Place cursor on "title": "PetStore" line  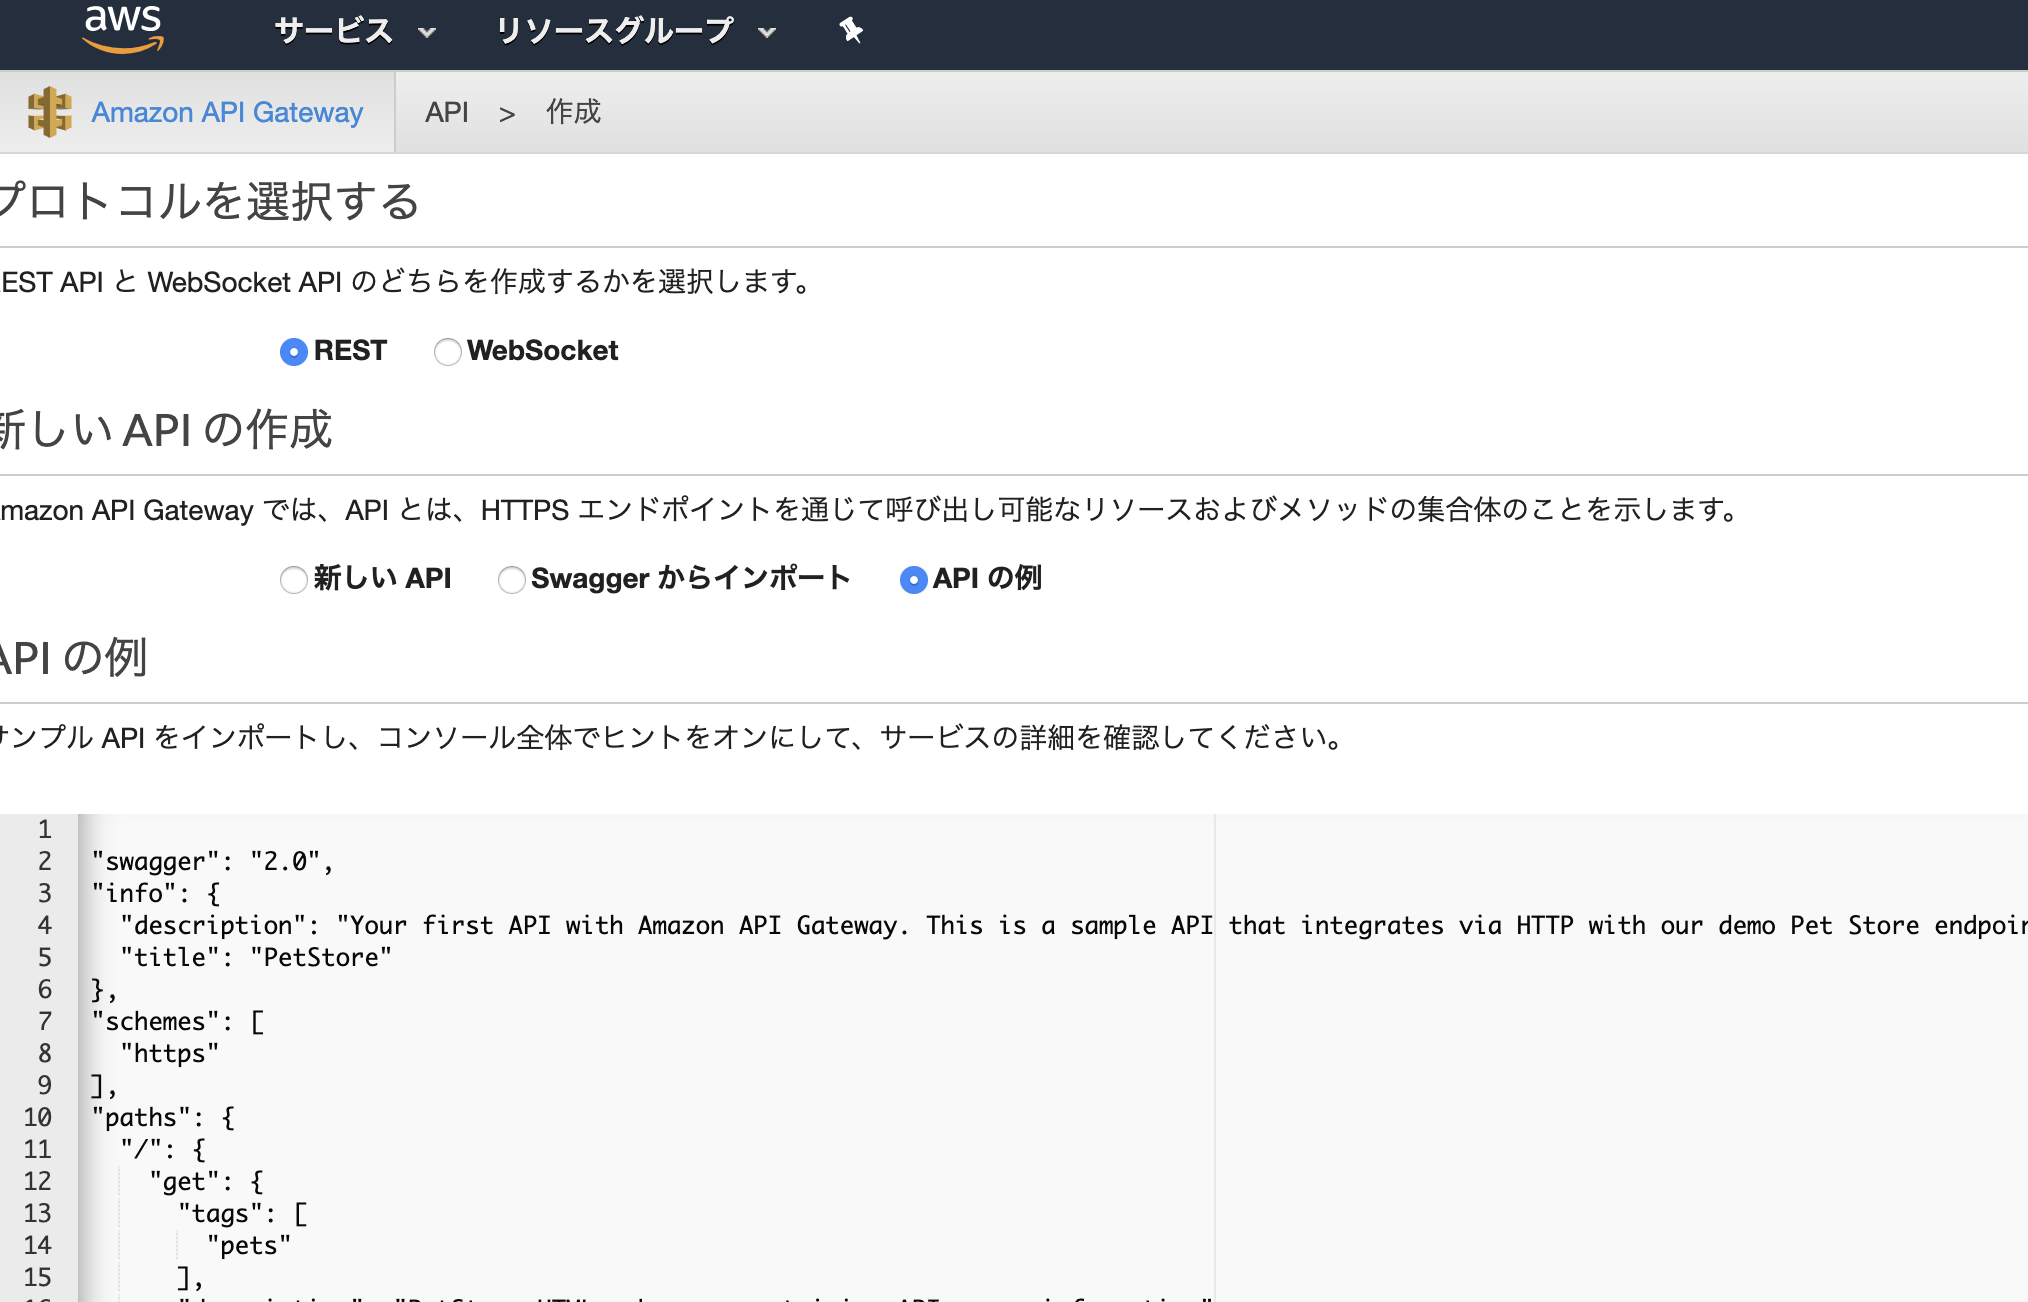coord(256,957)
